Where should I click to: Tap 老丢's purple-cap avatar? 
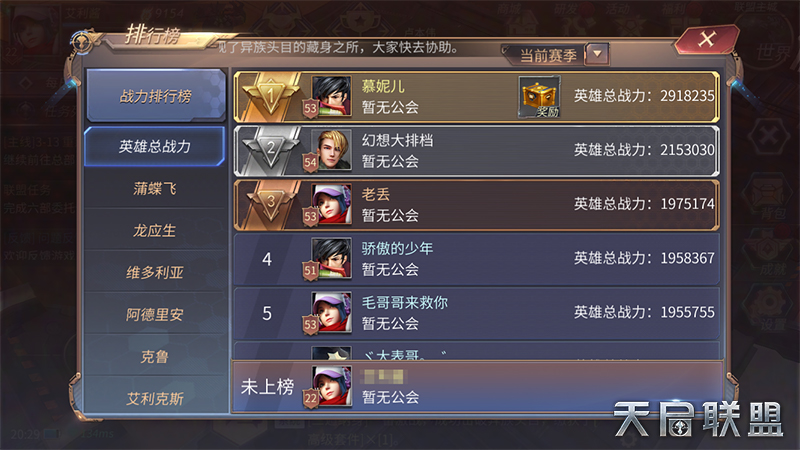331,204
